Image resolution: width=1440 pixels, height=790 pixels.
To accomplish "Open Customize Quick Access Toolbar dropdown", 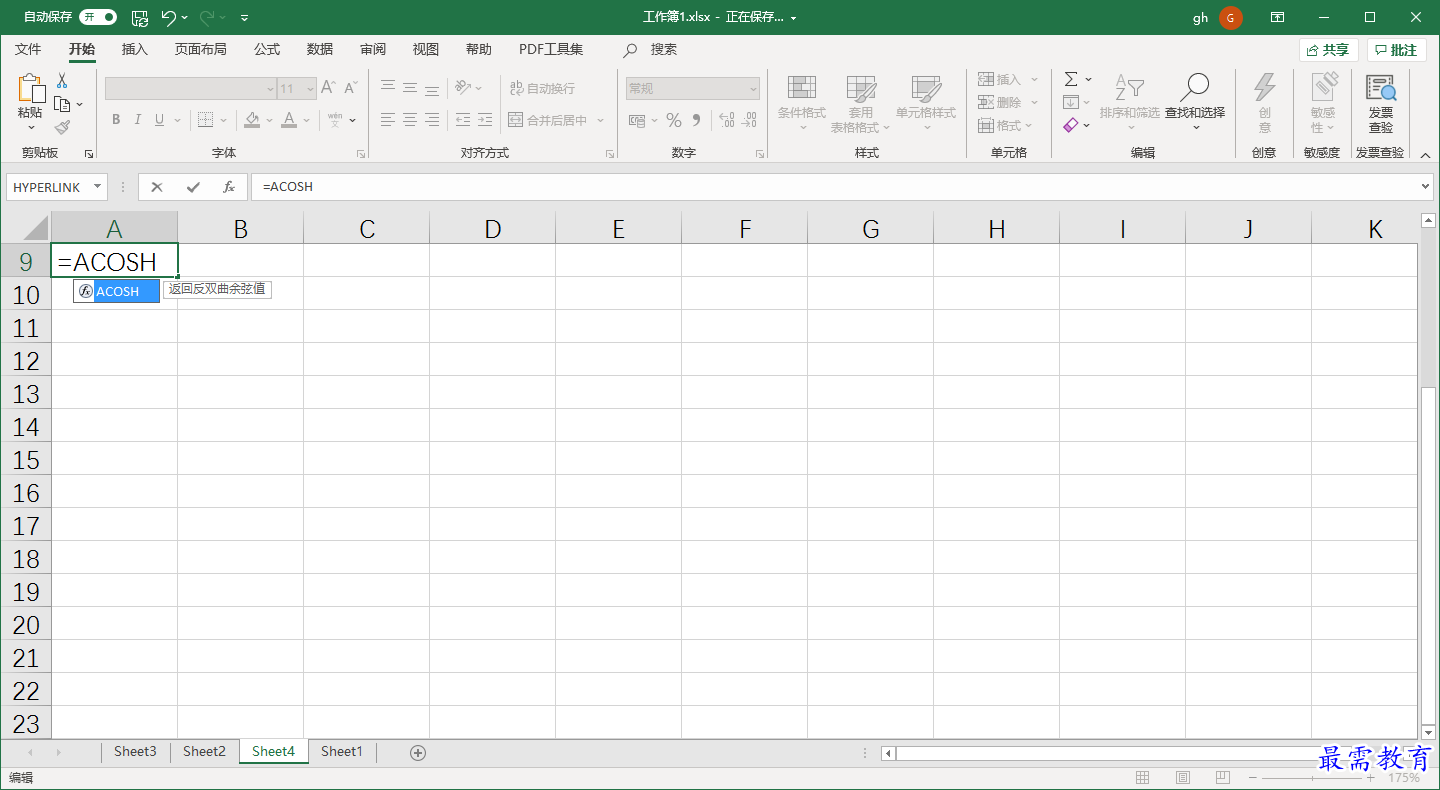I will click(245, 18).
